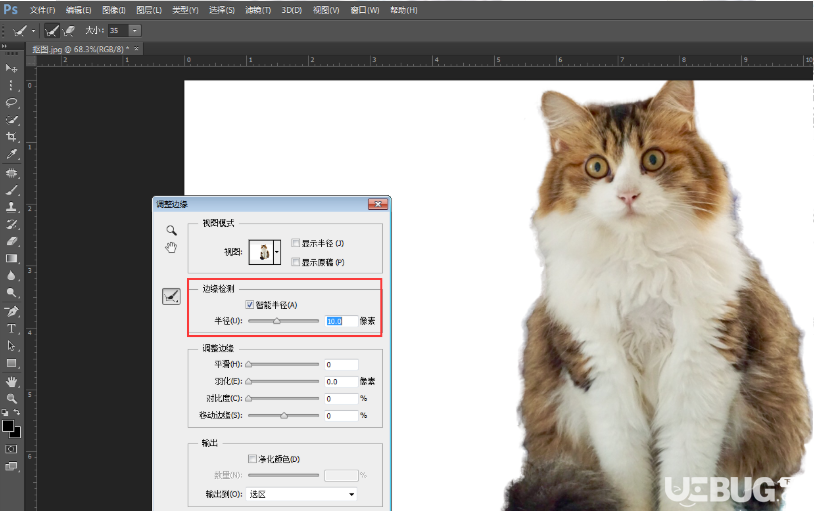This screenshot has width=814, height=511.
Task: Open the Output To dropdown
Action: point(302,494)
